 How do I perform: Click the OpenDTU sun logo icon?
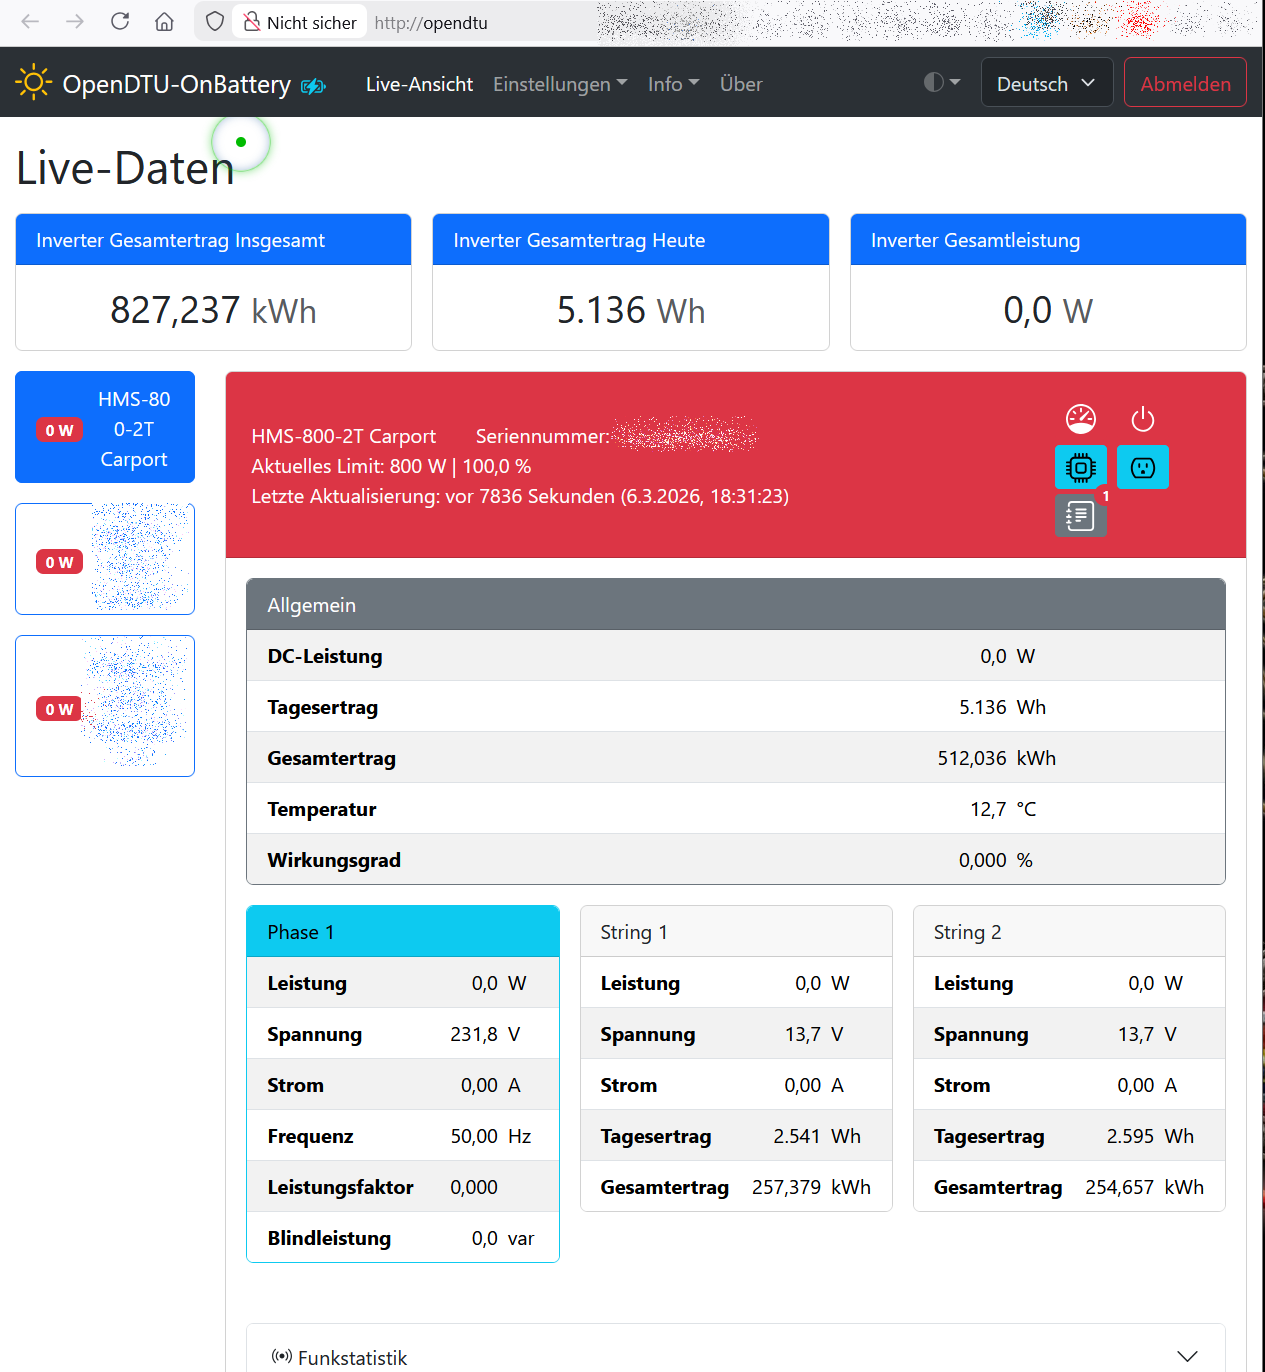[33, 83]
